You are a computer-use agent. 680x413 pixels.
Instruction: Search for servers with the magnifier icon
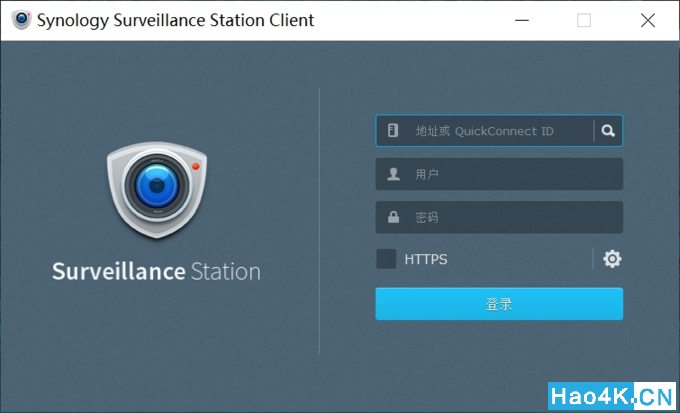point(608,131)
